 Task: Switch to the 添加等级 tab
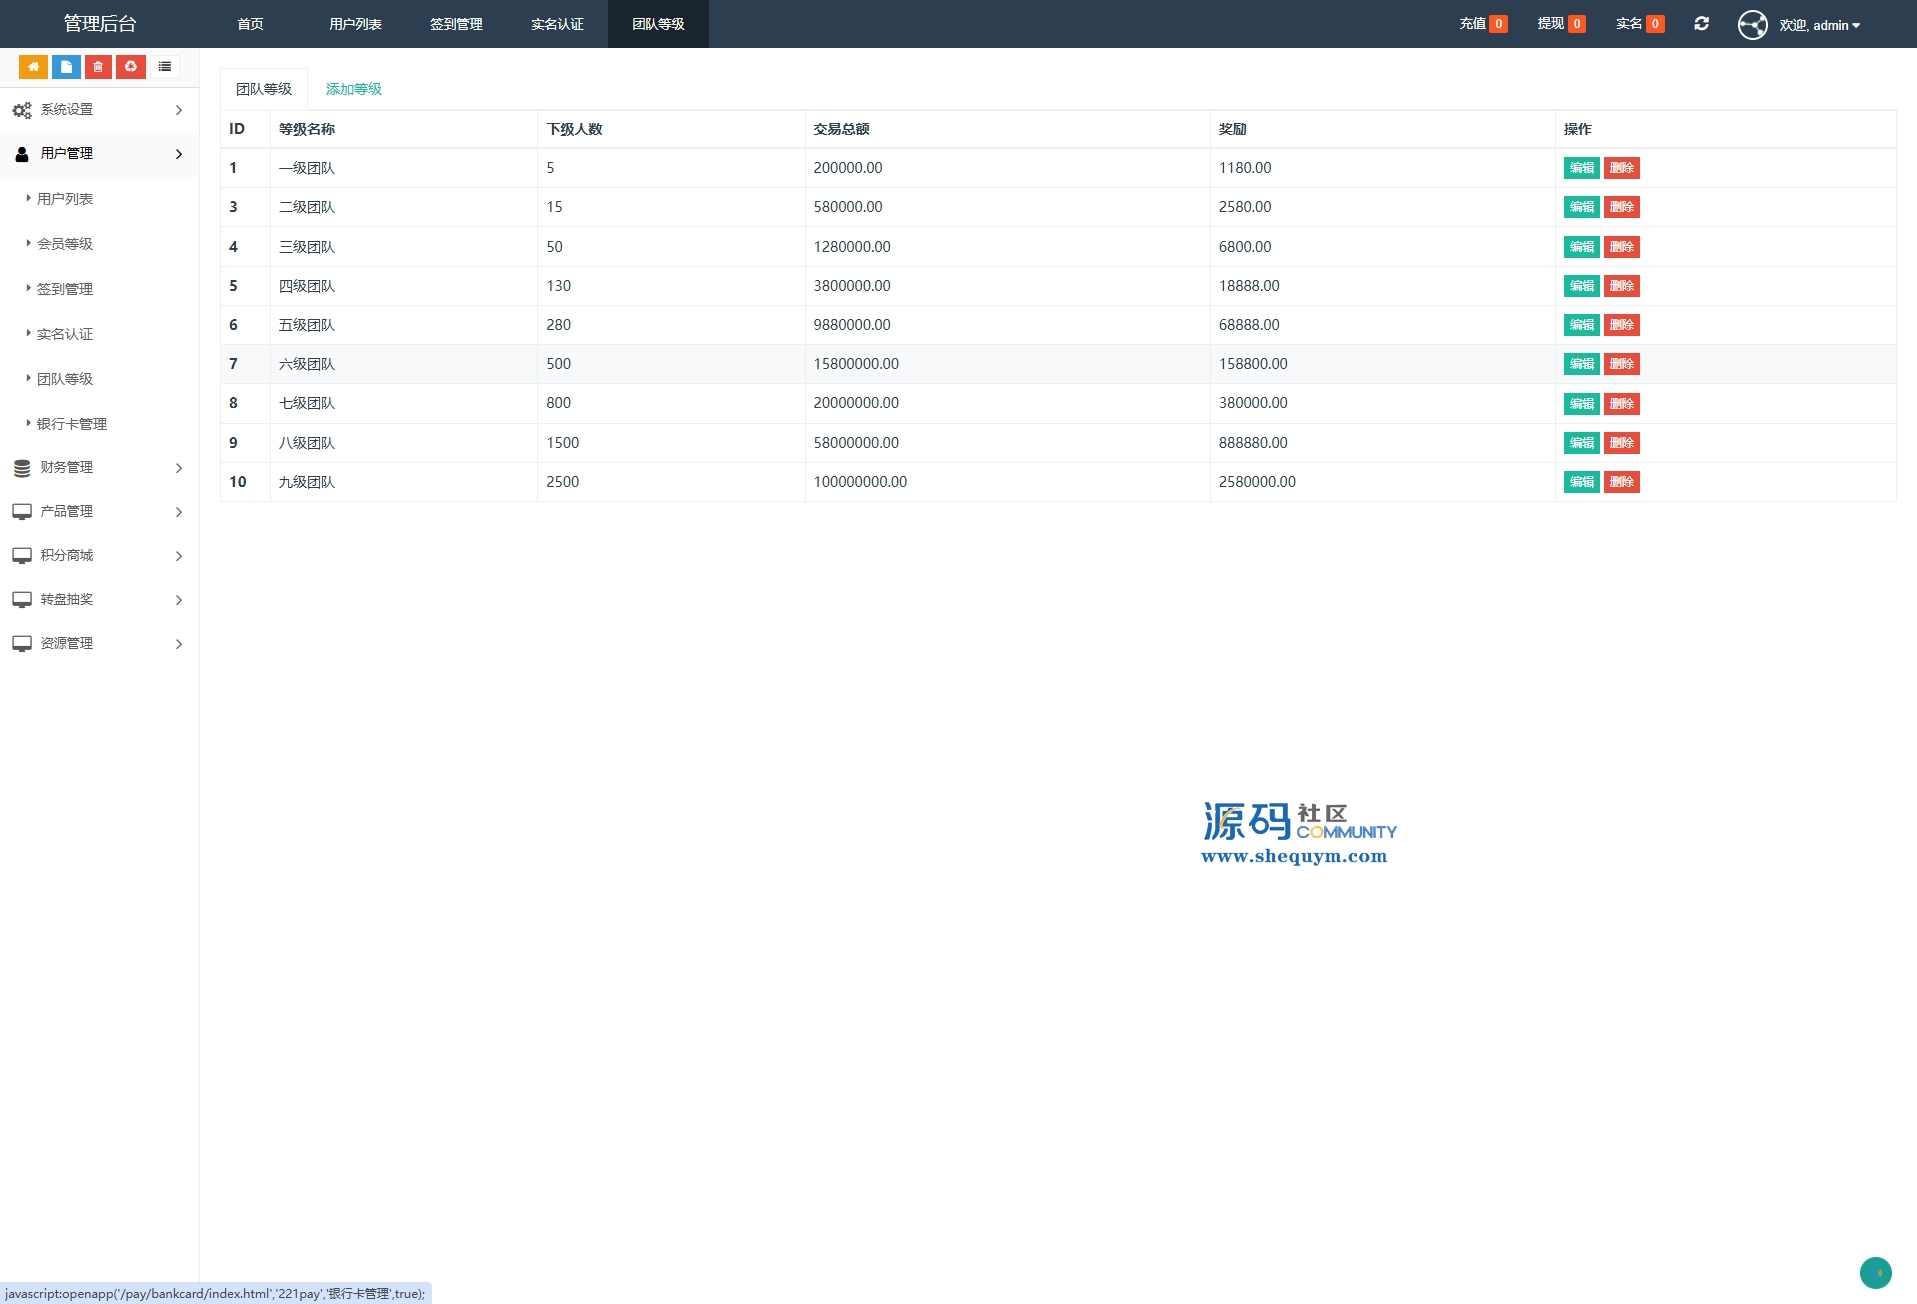(x=354, y=89)
